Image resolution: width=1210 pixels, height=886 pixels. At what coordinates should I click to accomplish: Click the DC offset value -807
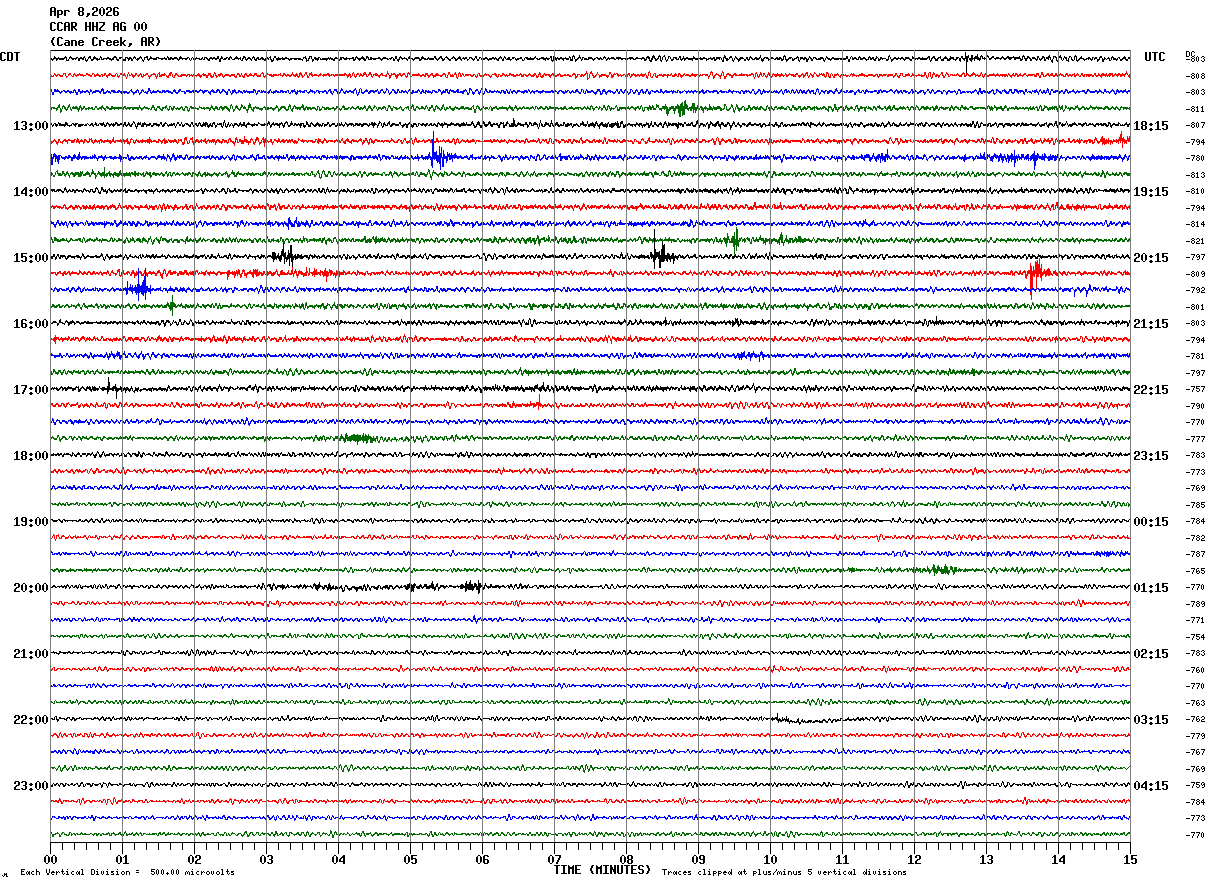click(x=1195, y=125)
